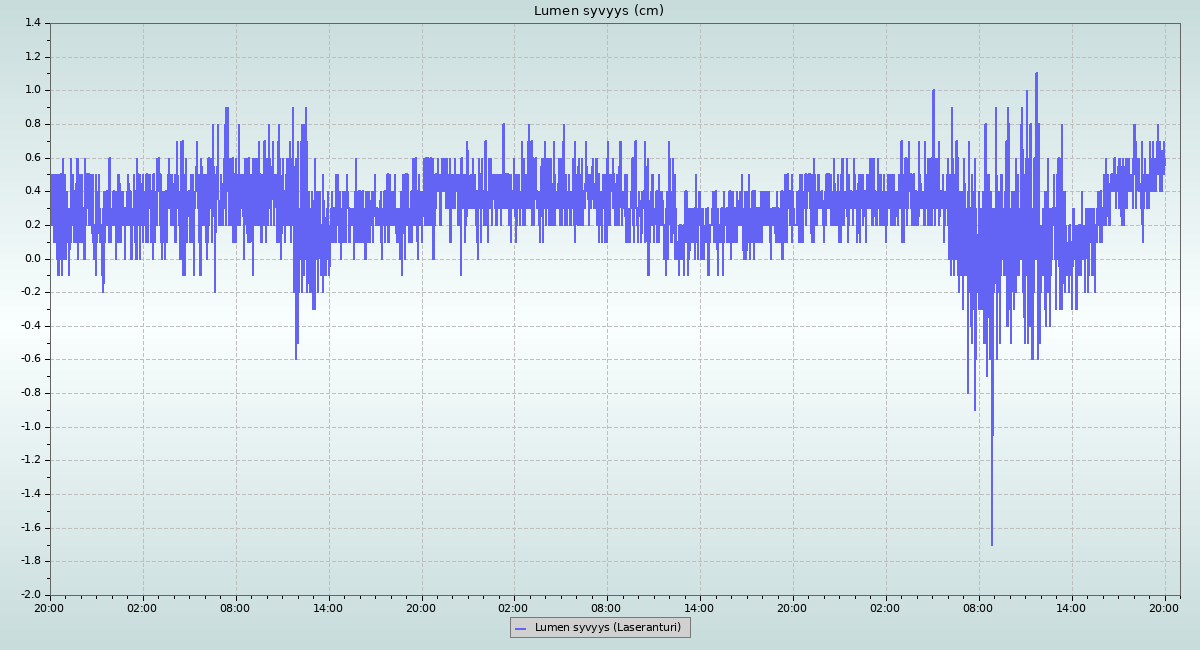
Task: Click the chart title "Lumen syvyys (cm)"
Action: 598,11
